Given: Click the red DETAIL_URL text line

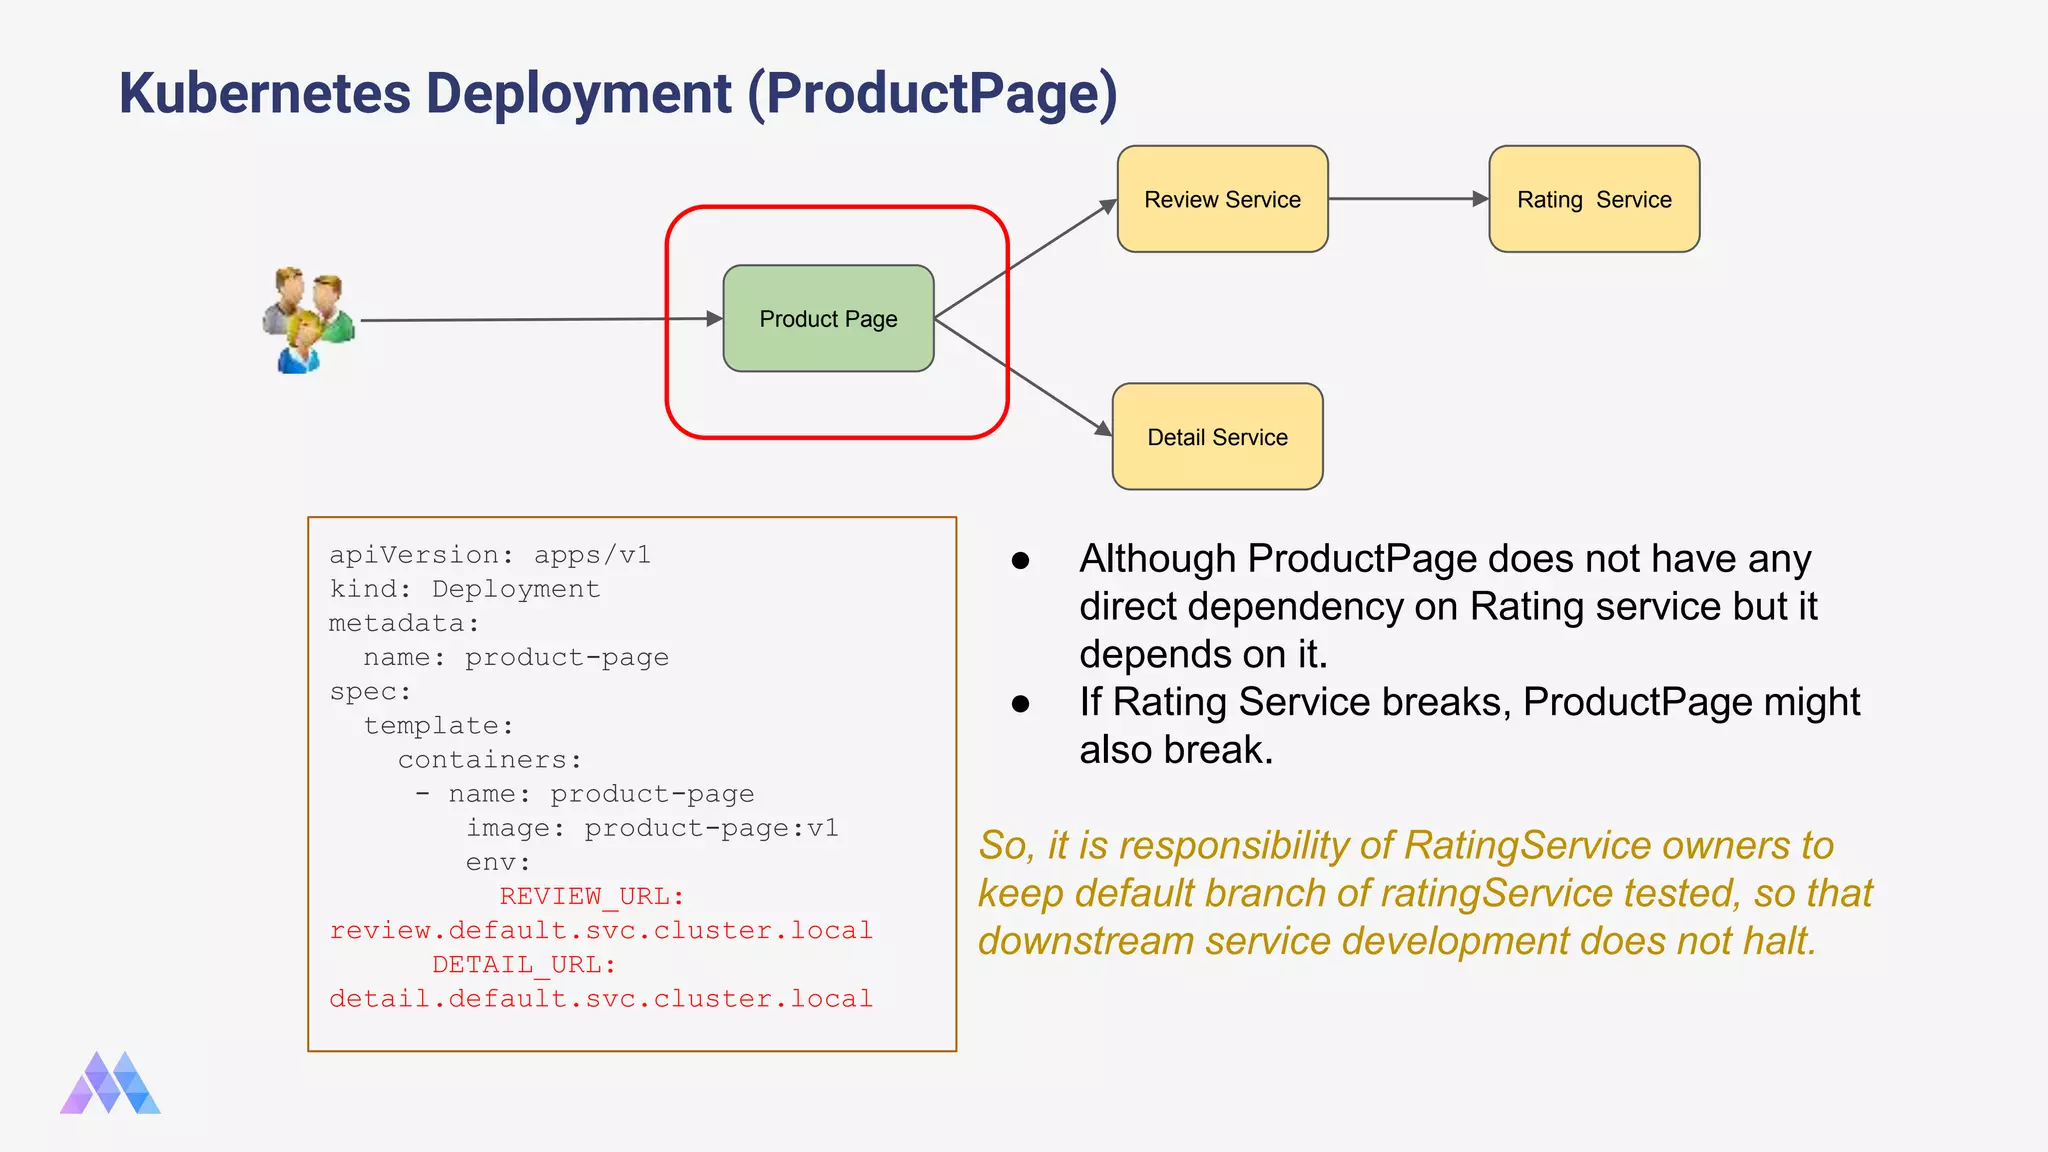Looking at the screenshot, I should (x=524, y=964).
